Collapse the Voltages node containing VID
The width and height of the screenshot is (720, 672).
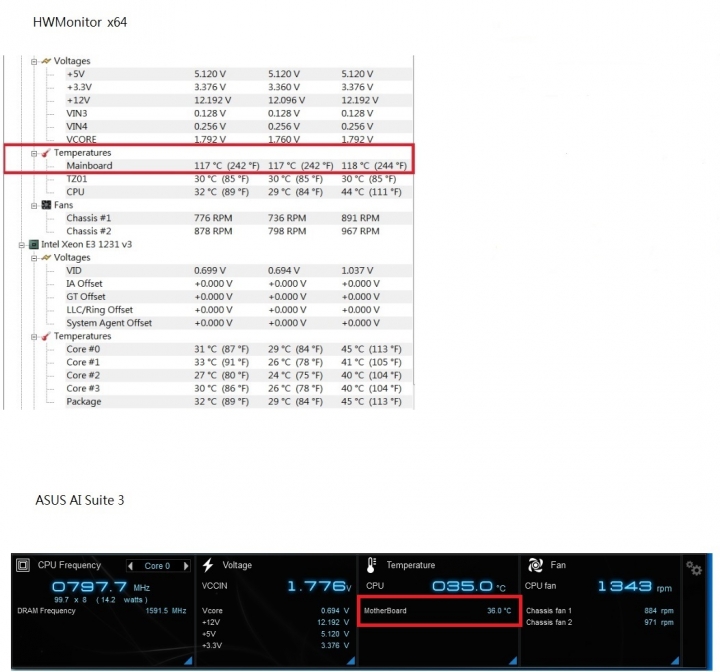click(x=34, y=258)
